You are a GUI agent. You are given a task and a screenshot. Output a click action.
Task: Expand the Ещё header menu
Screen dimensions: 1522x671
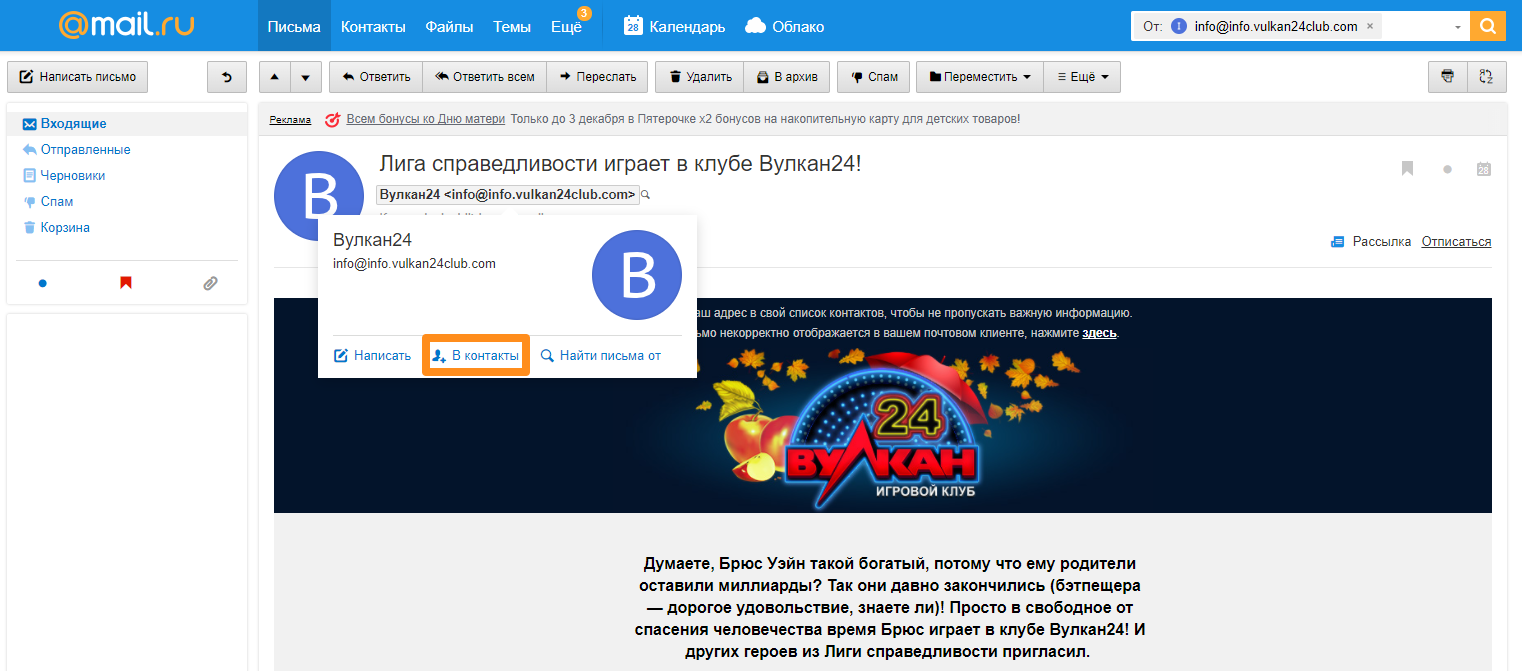click(x=567, y=26)
